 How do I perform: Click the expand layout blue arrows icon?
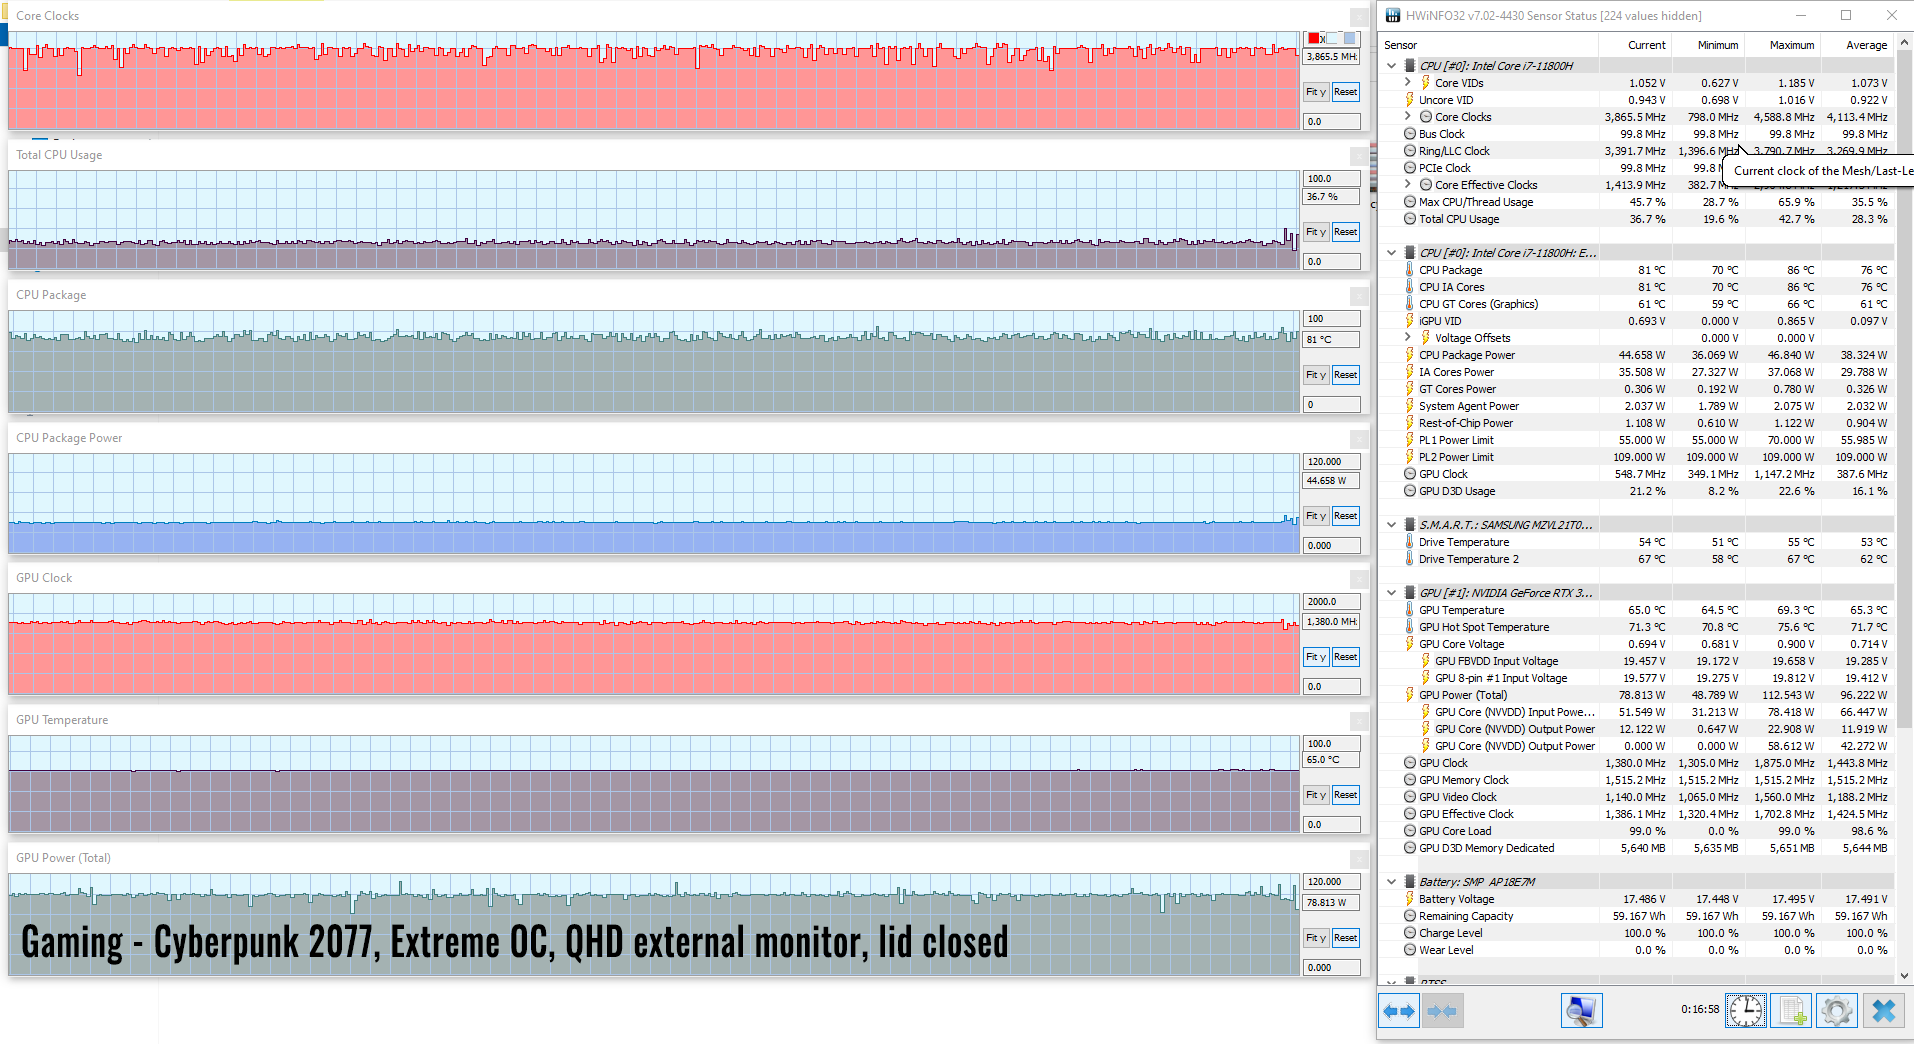click(1398, 1011)
